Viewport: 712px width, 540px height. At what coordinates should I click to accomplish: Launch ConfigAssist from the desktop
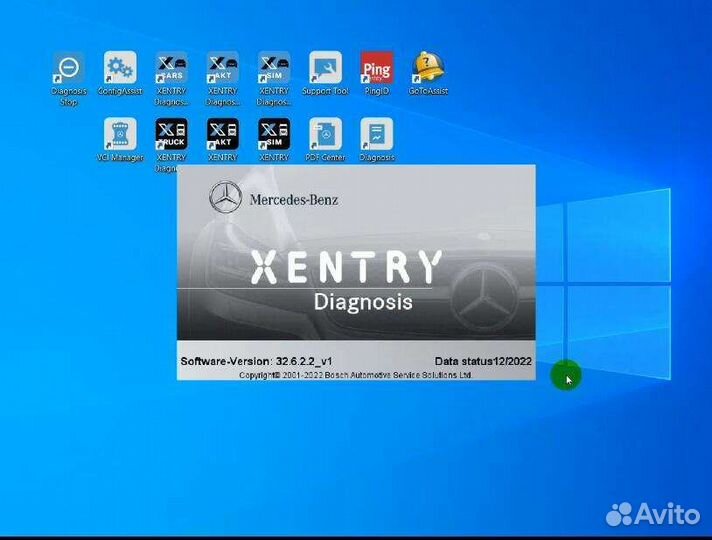(120, 69)
